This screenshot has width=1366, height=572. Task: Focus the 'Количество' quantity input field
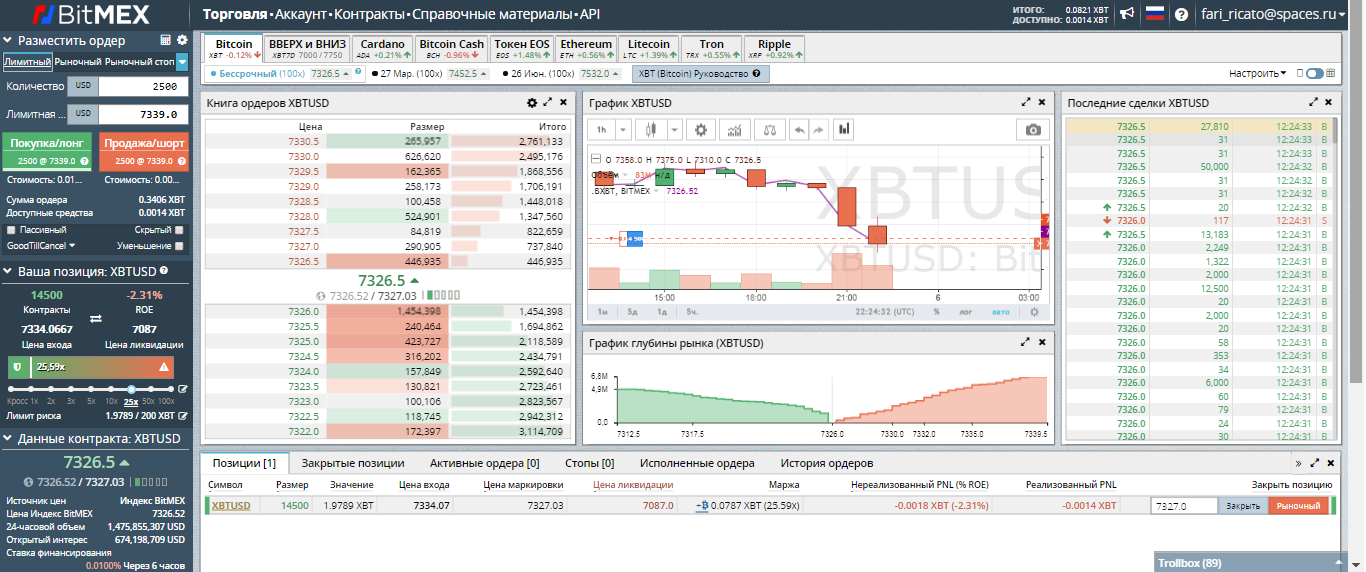143,87
